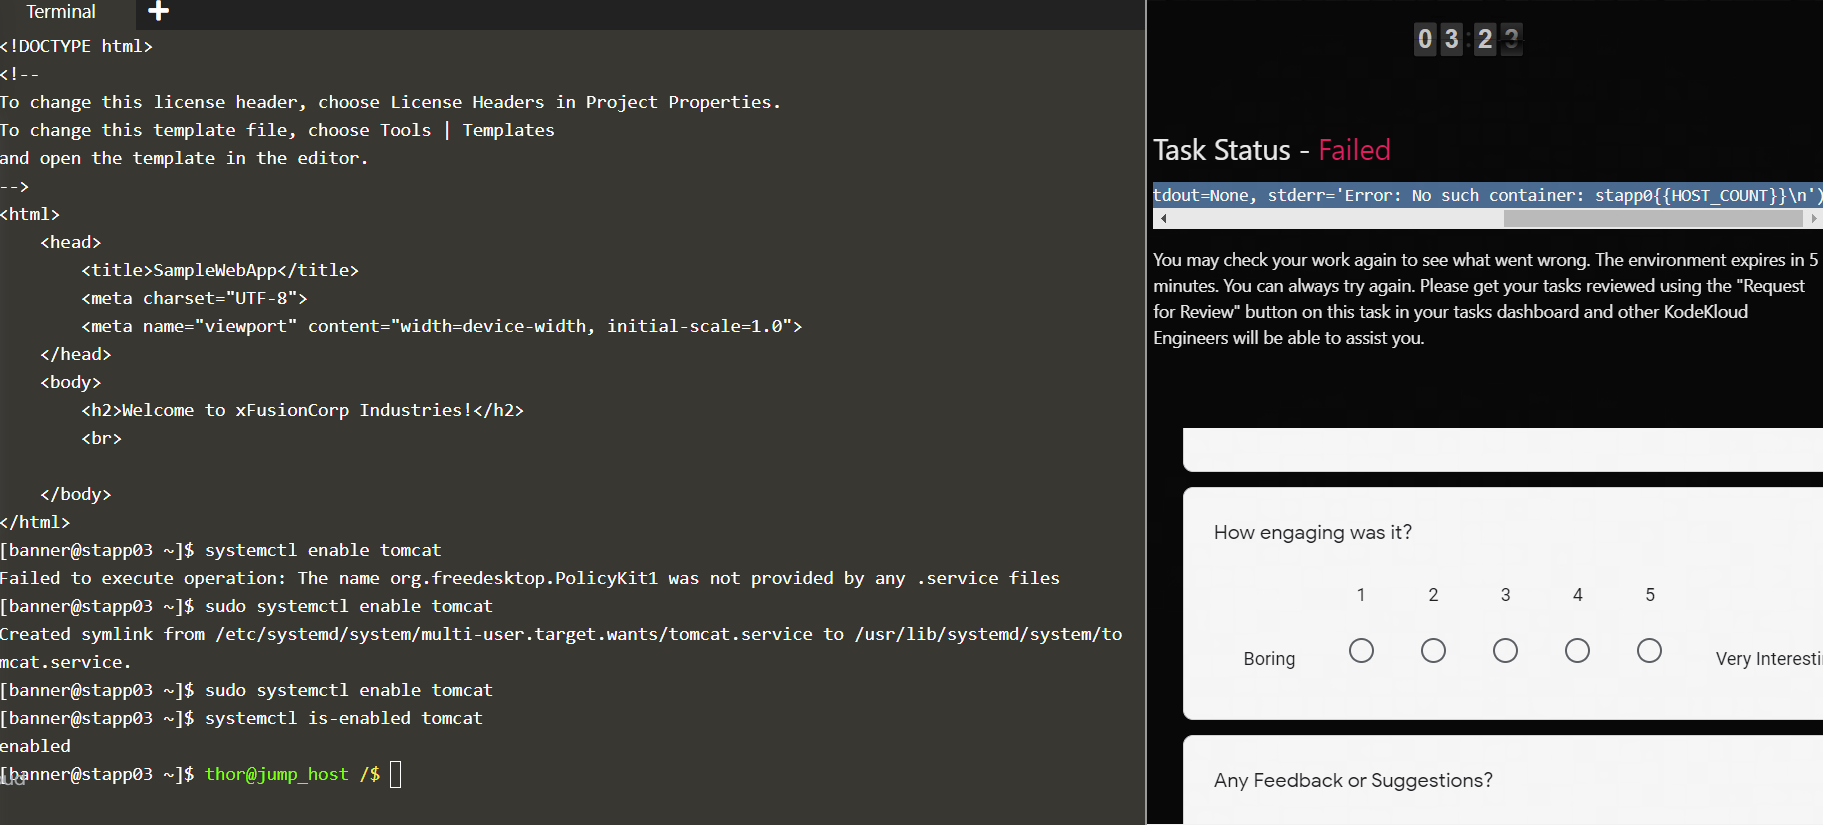Pick rating 5 next to Very Interesting
This screenshot has width=1823, height=825.
pos(1649,651)
